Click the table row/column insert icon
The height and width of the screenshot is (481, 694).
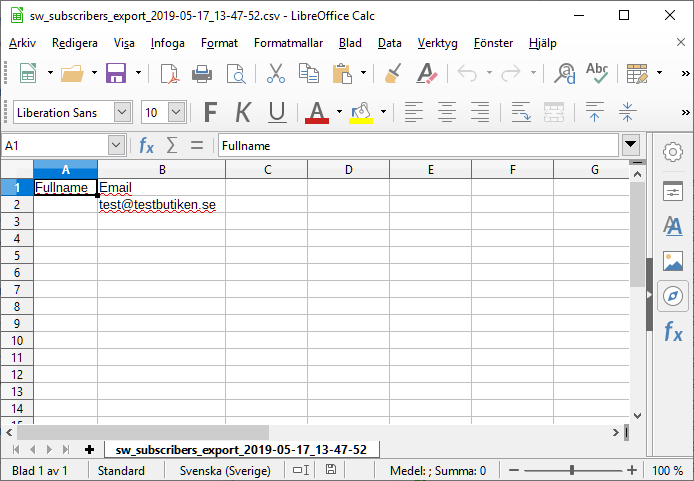point(637,73)
